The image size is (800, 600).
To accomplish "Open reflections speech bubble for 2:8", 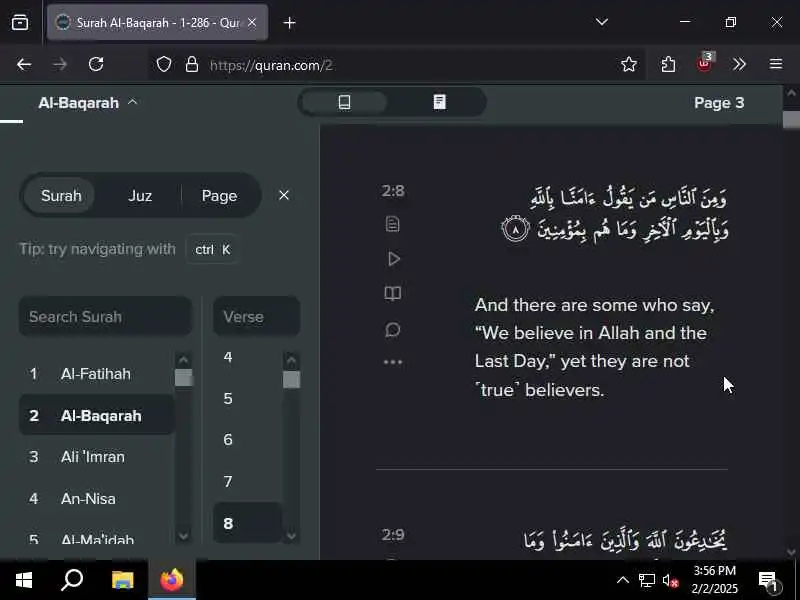I will (392, 330).
